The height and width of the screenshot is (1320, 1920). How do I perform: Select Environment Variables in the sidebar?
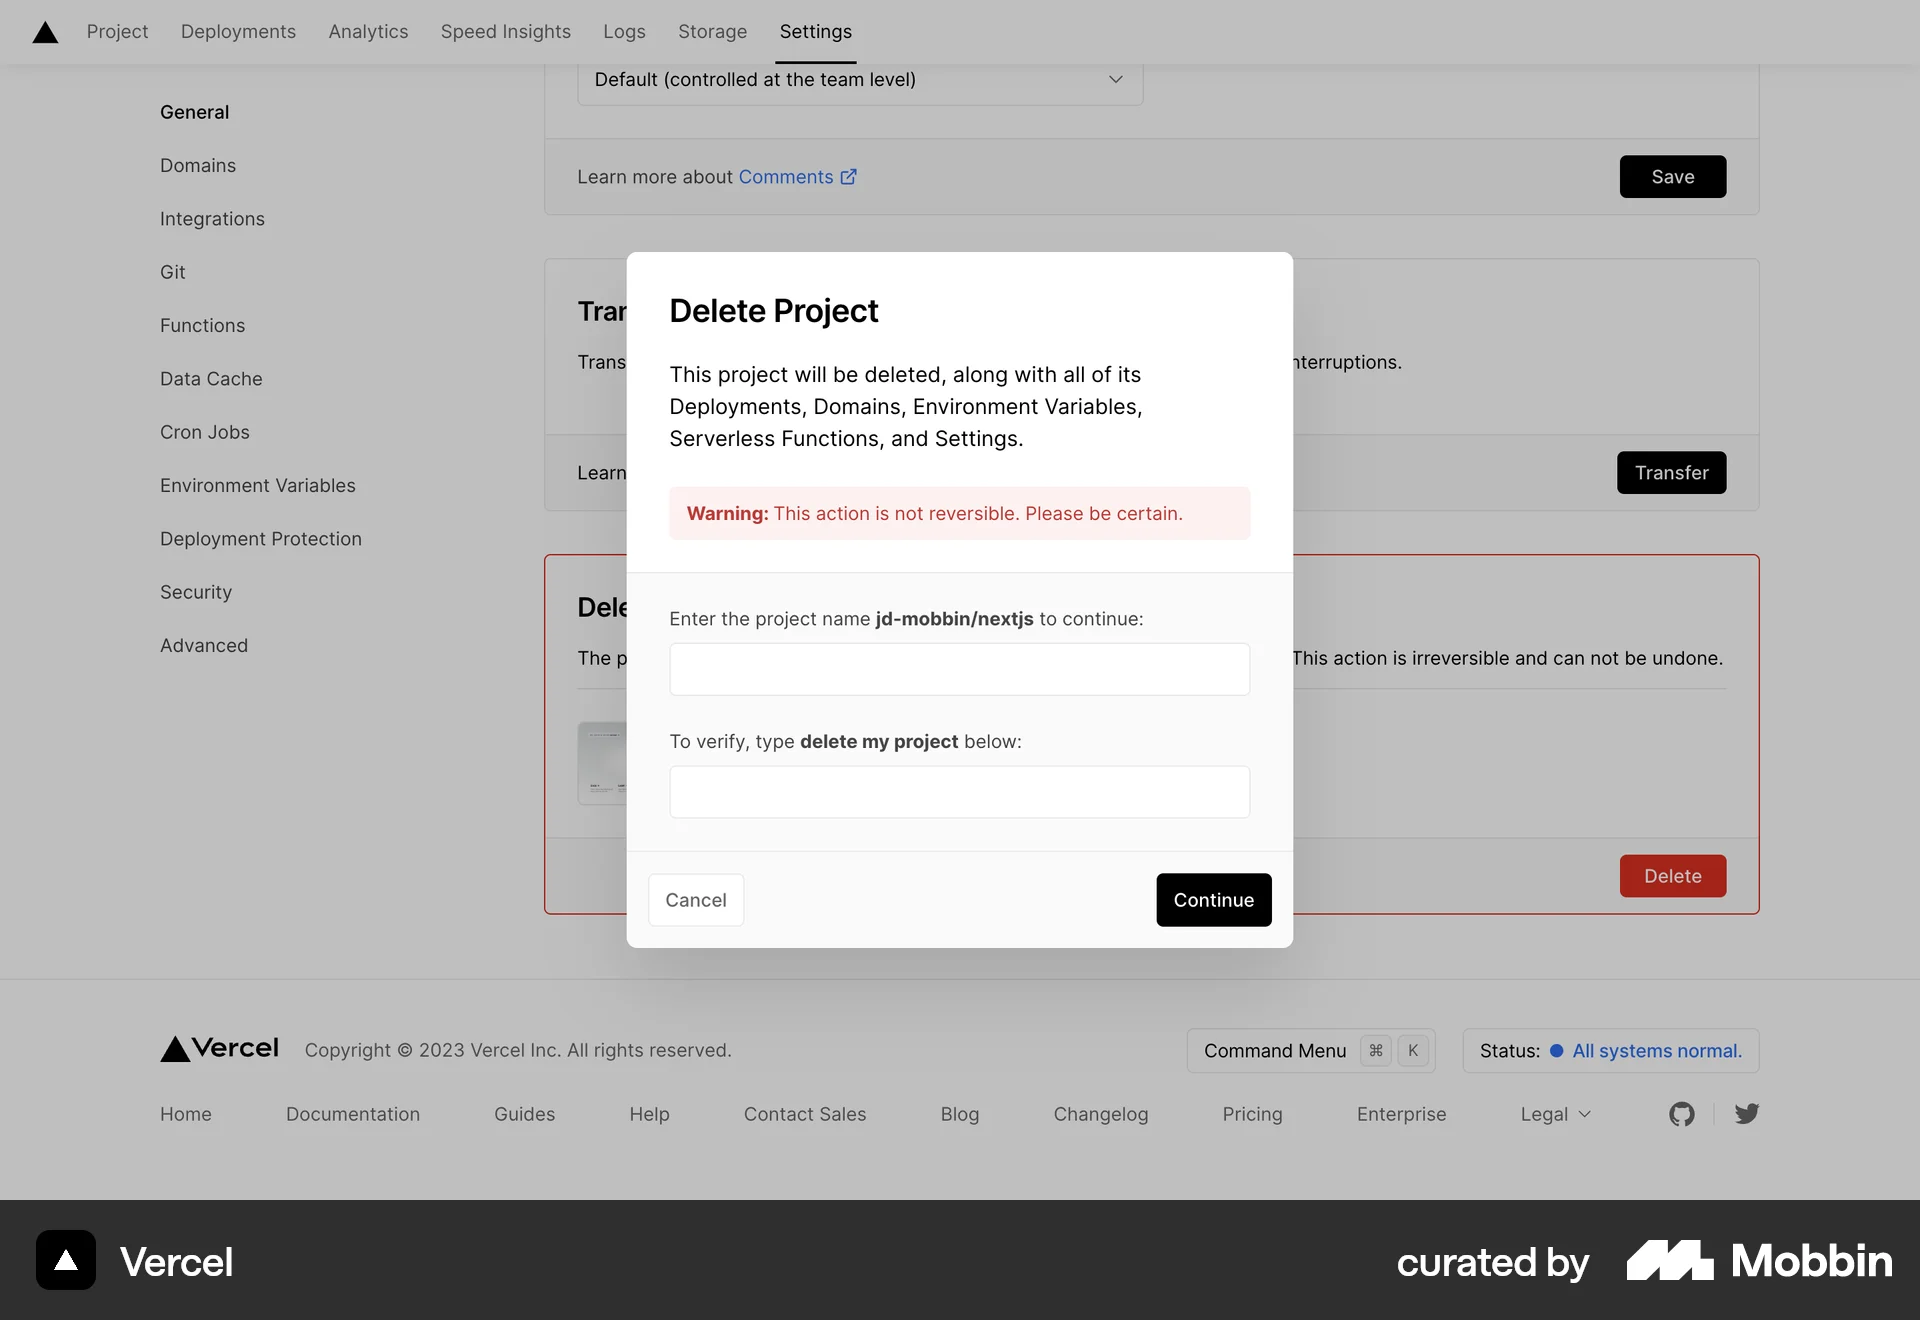click(x=258, y=485)
